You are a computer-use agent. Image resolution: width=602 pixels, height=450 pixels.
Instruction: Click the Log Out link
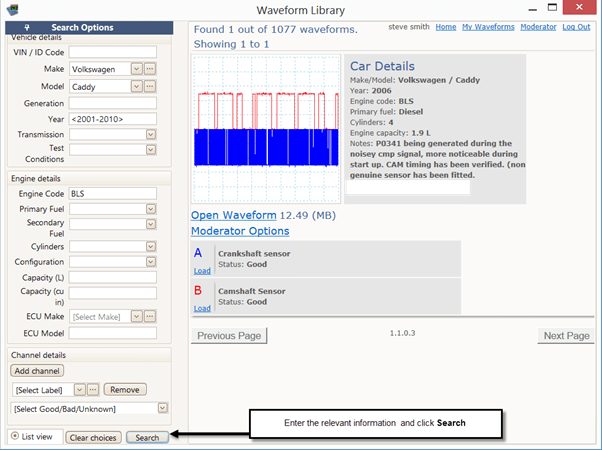576,27
